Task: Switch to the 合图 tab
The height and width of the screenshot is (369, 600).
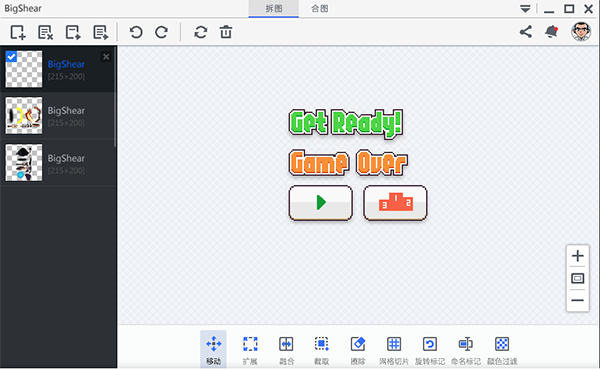Action: [320, 8]
